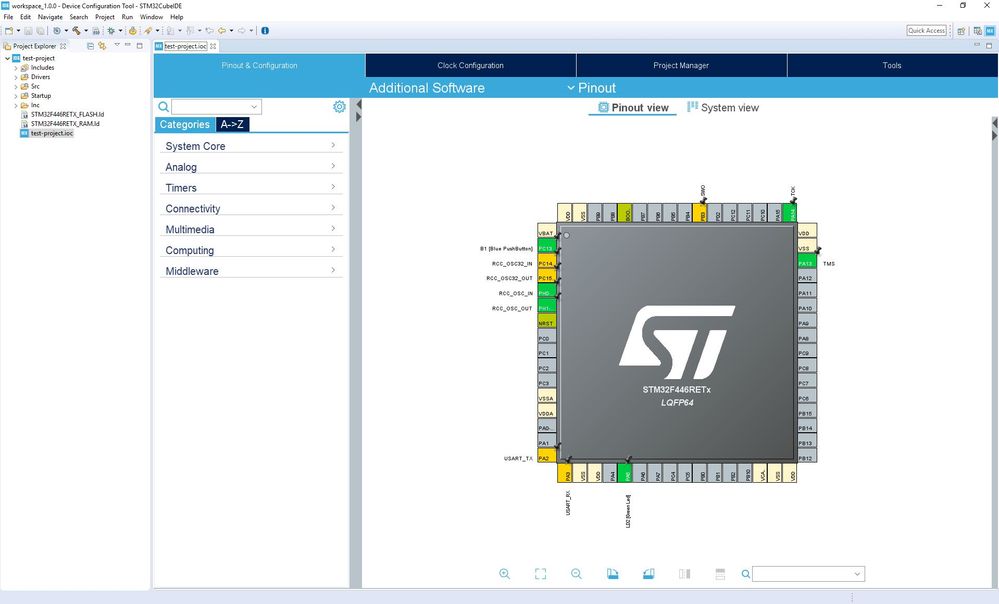
Task: Select the Pinout & Configuration tab
Action: tap(259, 65)
